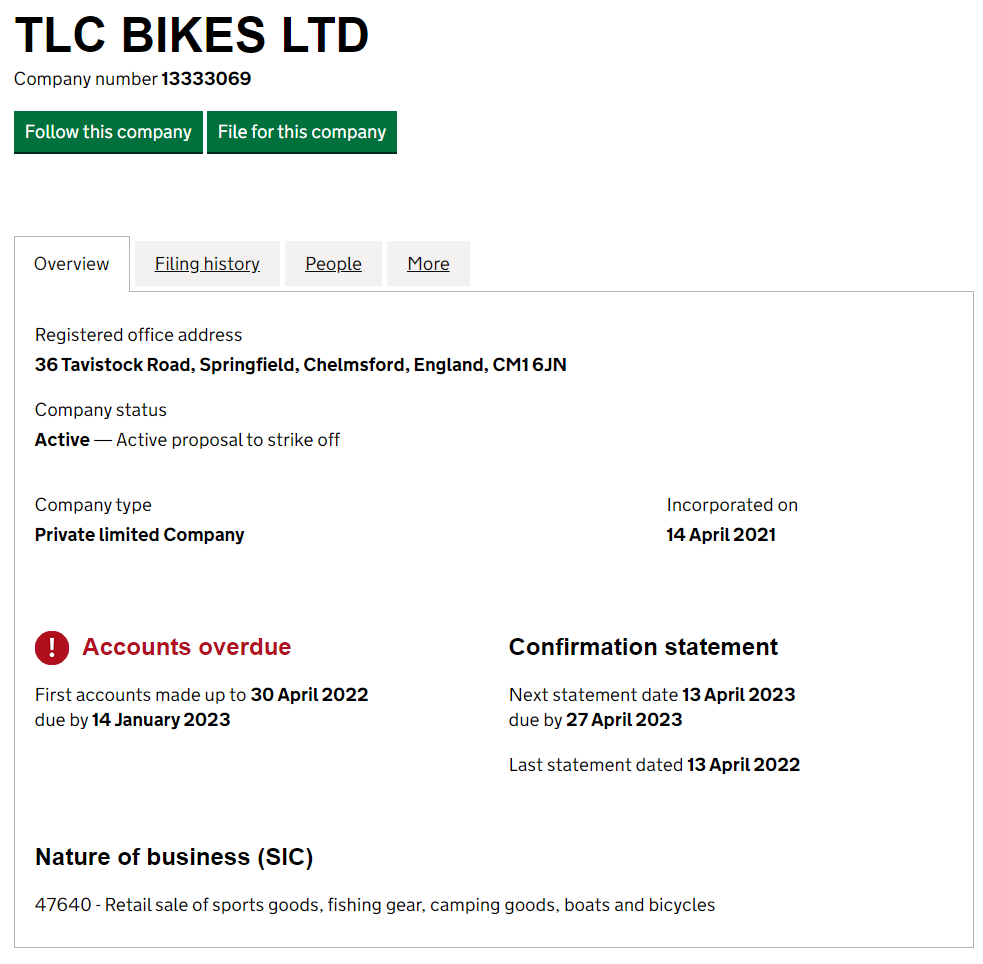Click the red Accounts overdue warning icon

(x=51, y=648)
